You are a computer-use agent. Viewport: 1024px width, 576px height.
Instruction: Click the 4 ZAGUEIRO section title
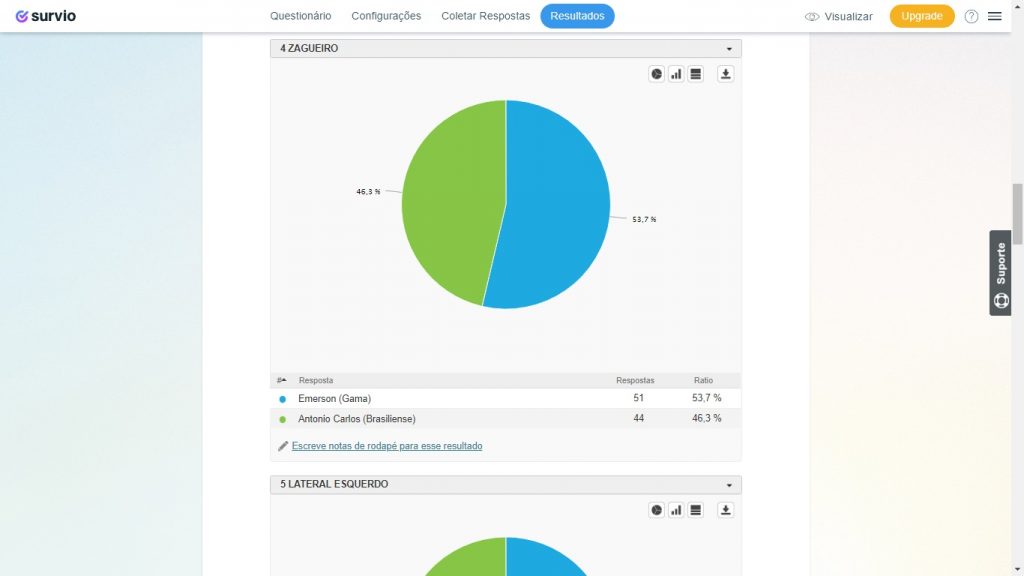[x=309, y=48]
